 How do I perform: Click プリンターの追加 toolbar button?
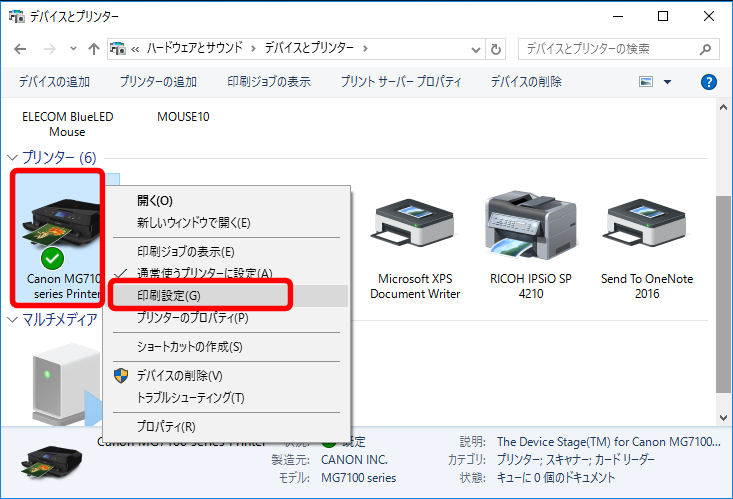click(x=158, y=82)
